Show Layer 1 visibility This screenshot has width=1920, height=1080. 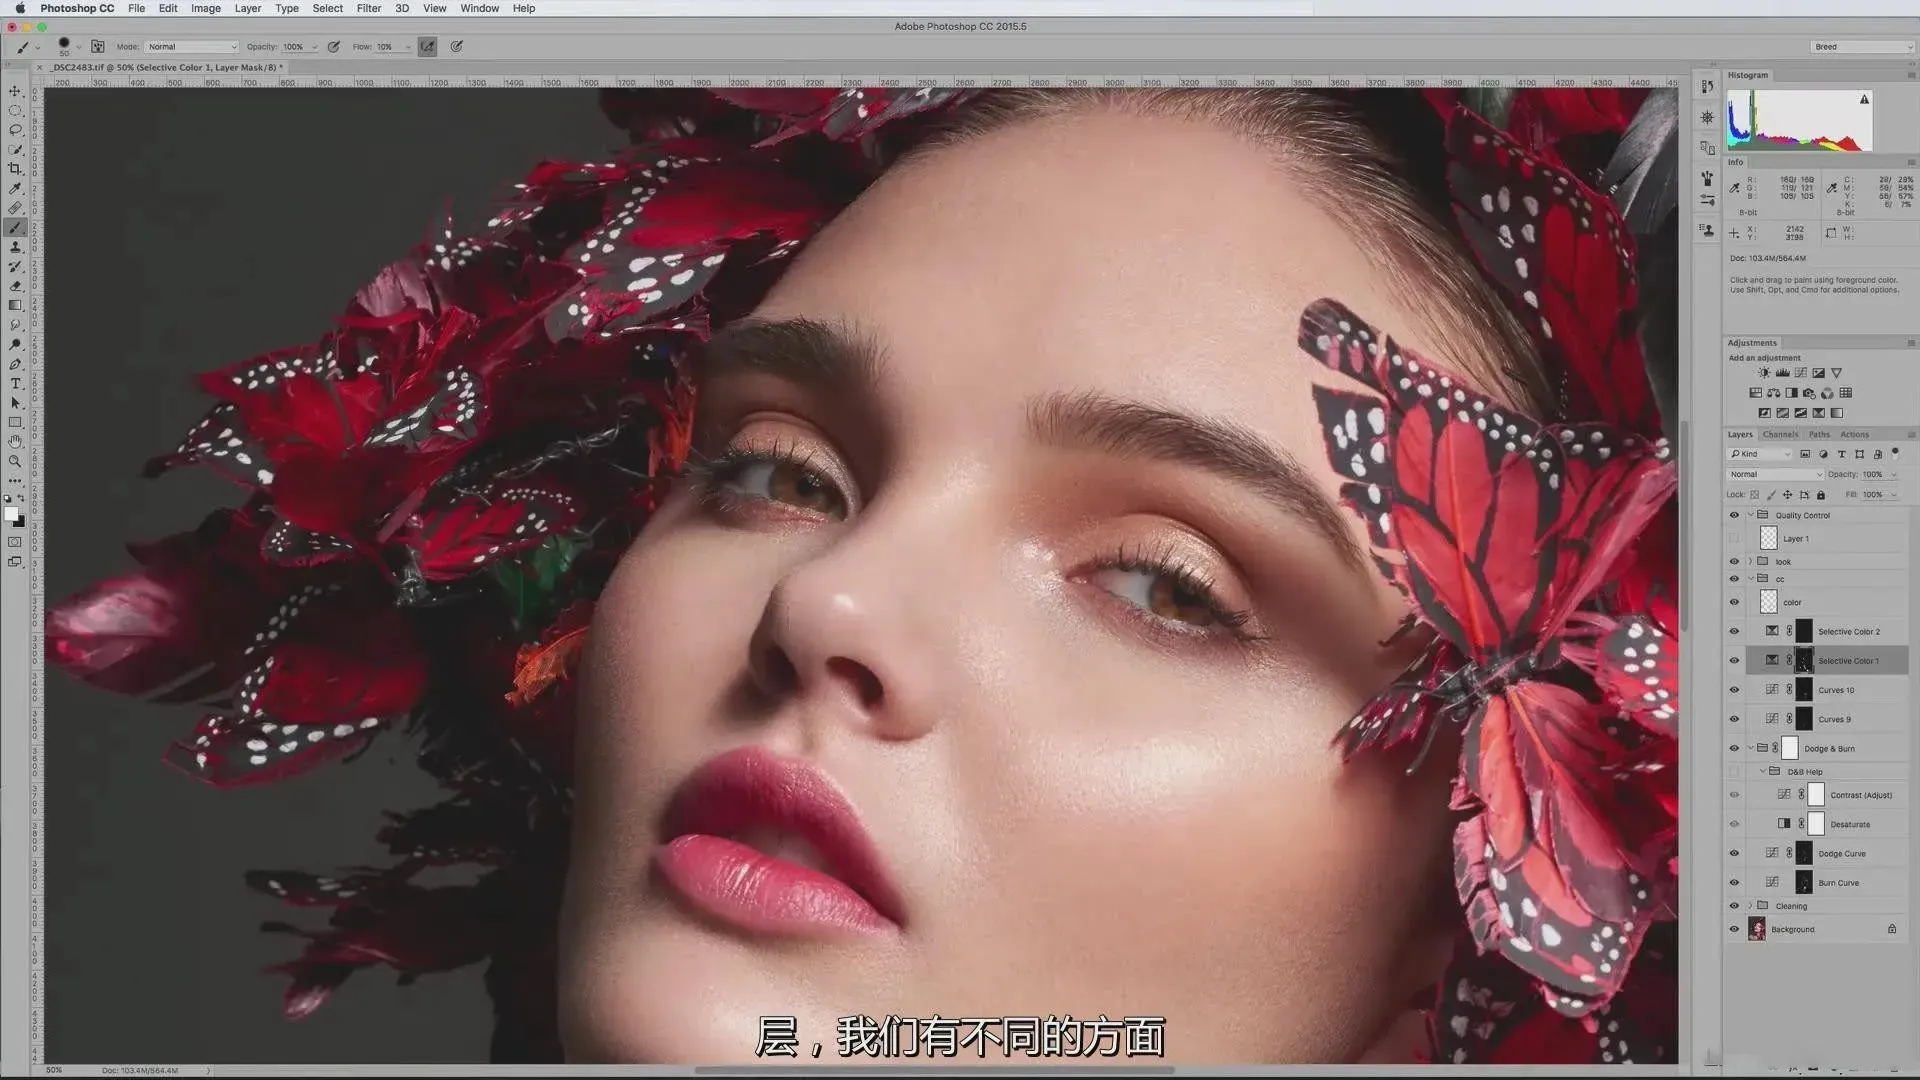tap(1734, 538)
